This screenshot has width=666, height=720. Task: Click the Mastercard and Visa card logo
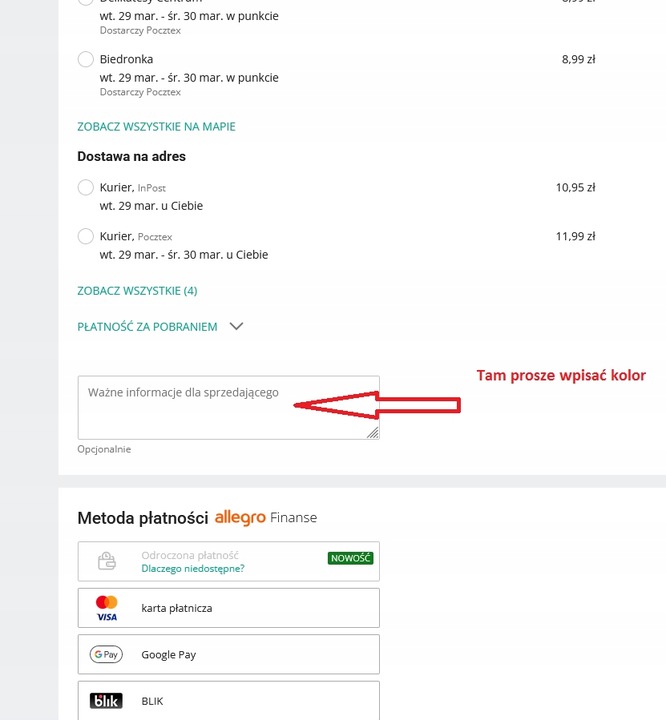pyautogui.click(x=107, y=608)
